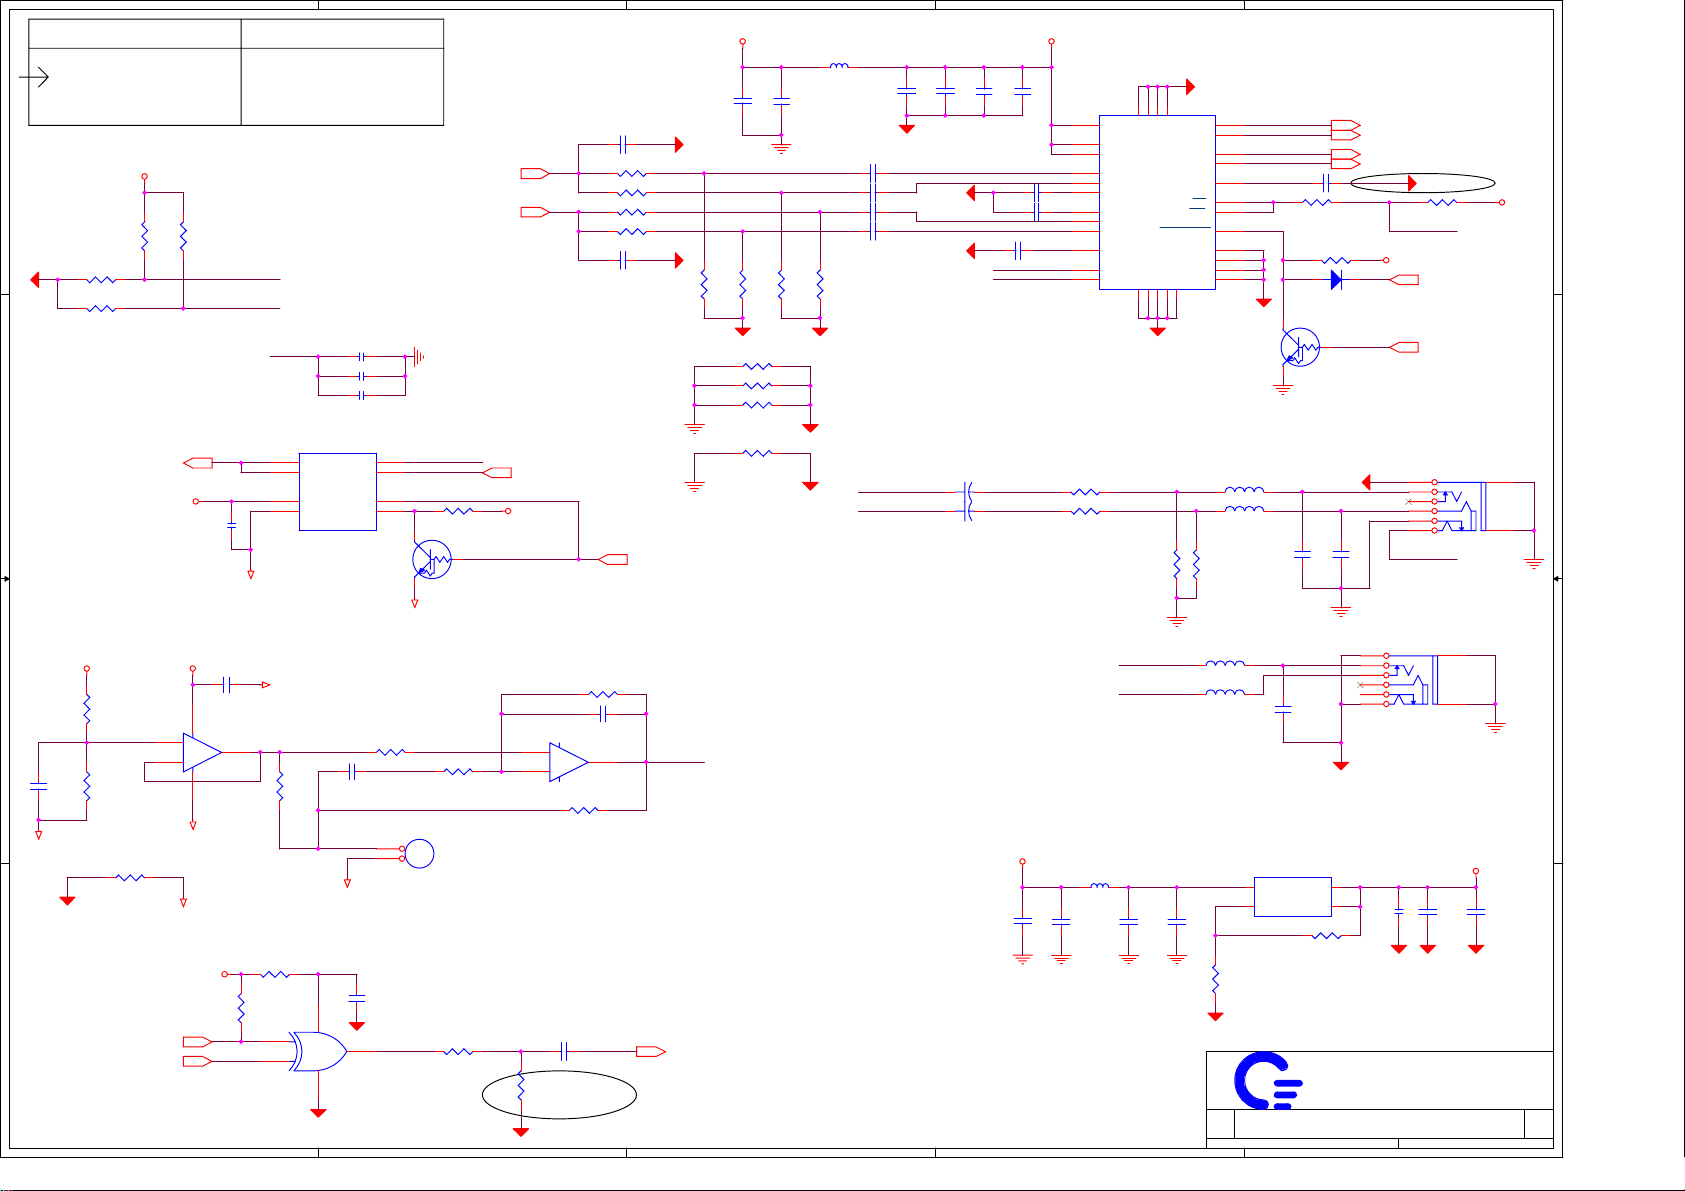Select the voltage regulator block in the power supply row

point(1292,897)
